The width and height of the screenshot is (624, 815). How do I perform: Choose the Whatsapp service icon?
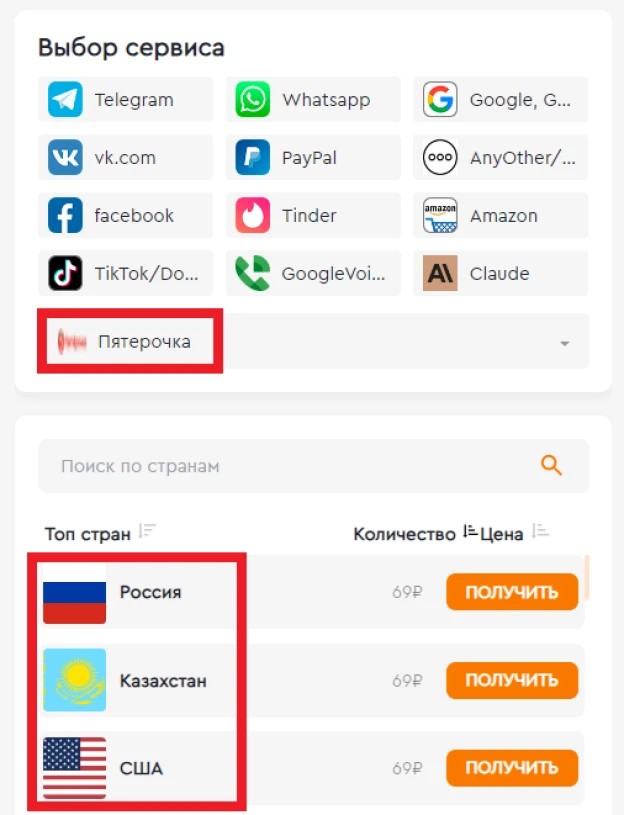tap(253, 99)
